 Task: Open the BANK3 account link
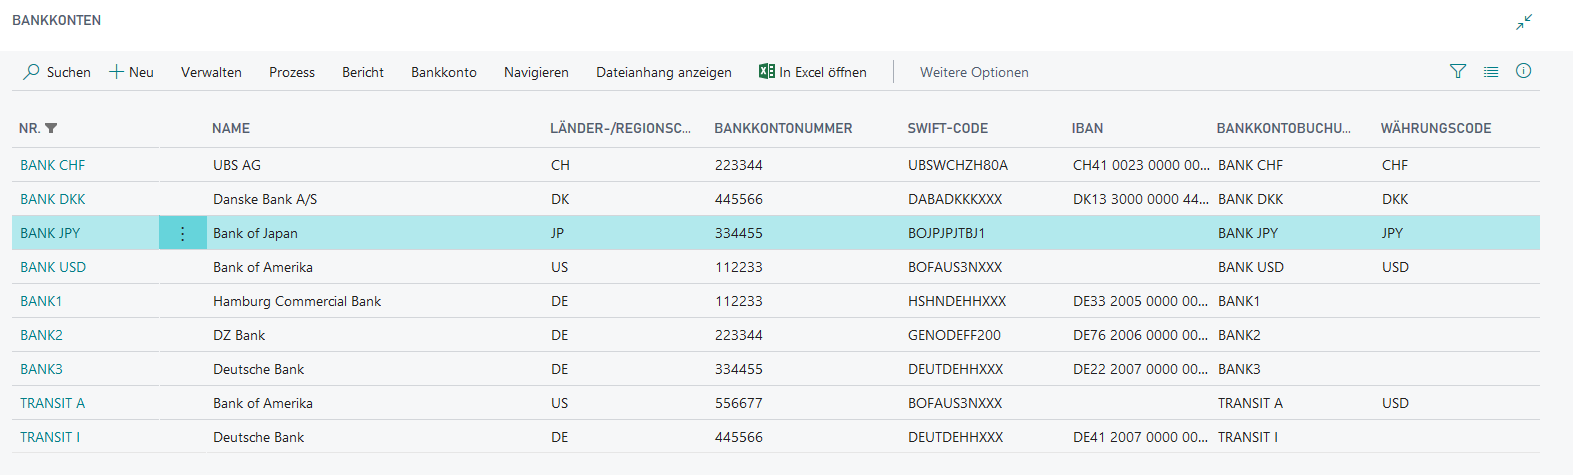[41, 369]
